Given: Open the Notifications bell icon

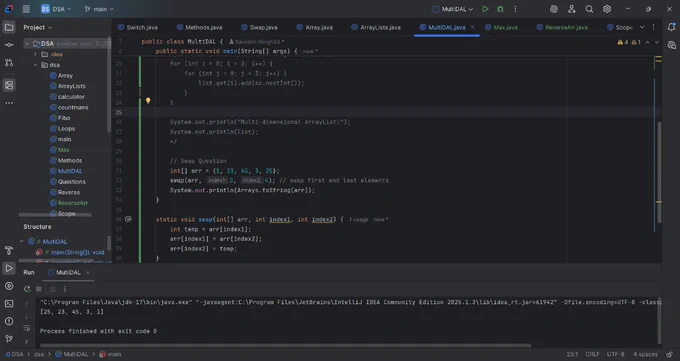Looking at the screenshot, I should point(671,27).
